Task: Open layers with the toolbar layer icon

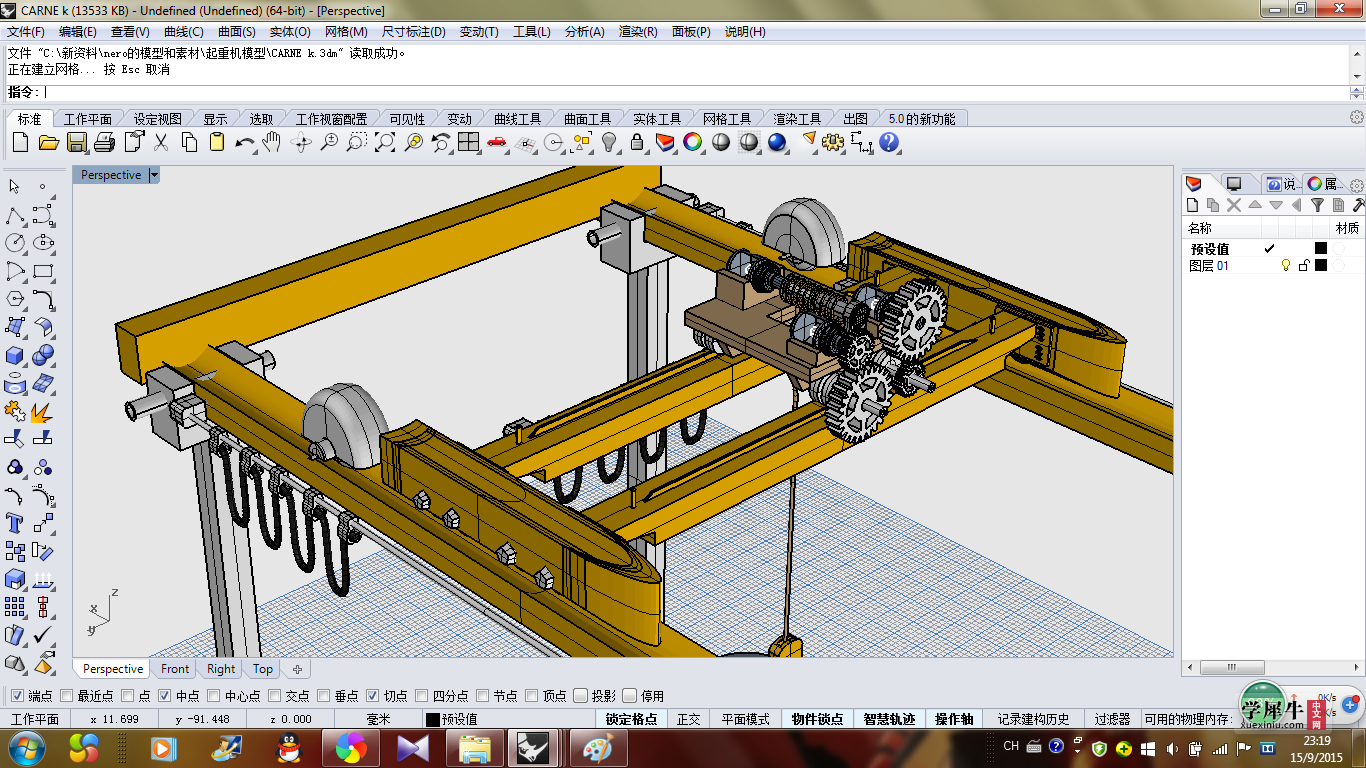Action: point(665,143)
